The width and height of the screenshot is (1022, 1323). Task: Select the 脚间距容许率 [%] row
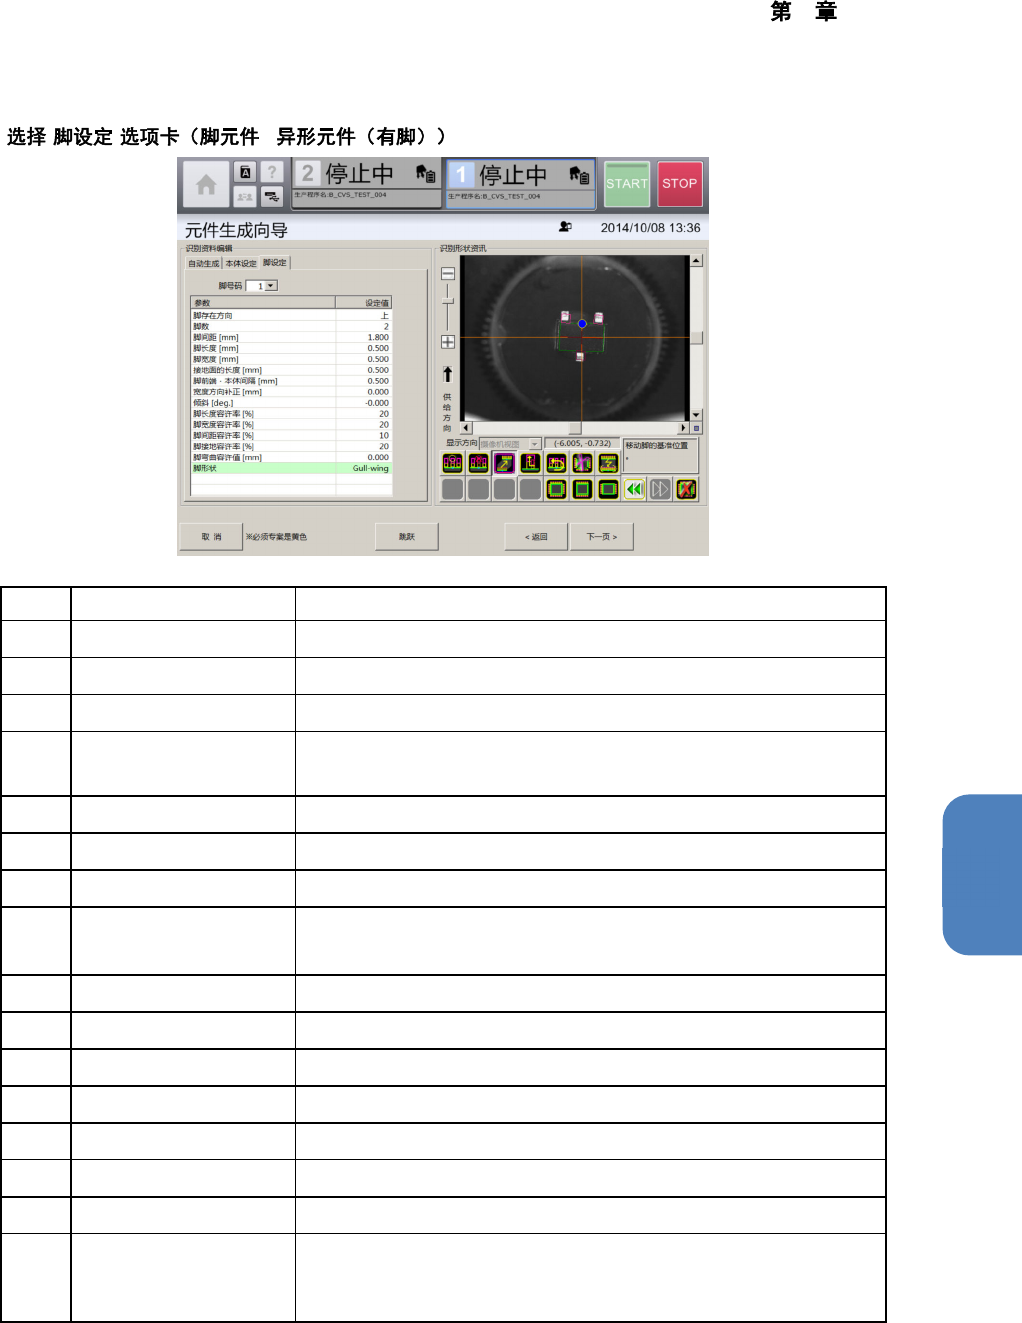(x=291, y=435)
